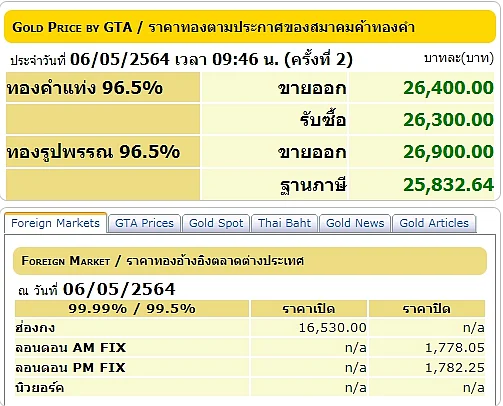
Task: Open the Gold Articles tab
Action: [434, 223]
